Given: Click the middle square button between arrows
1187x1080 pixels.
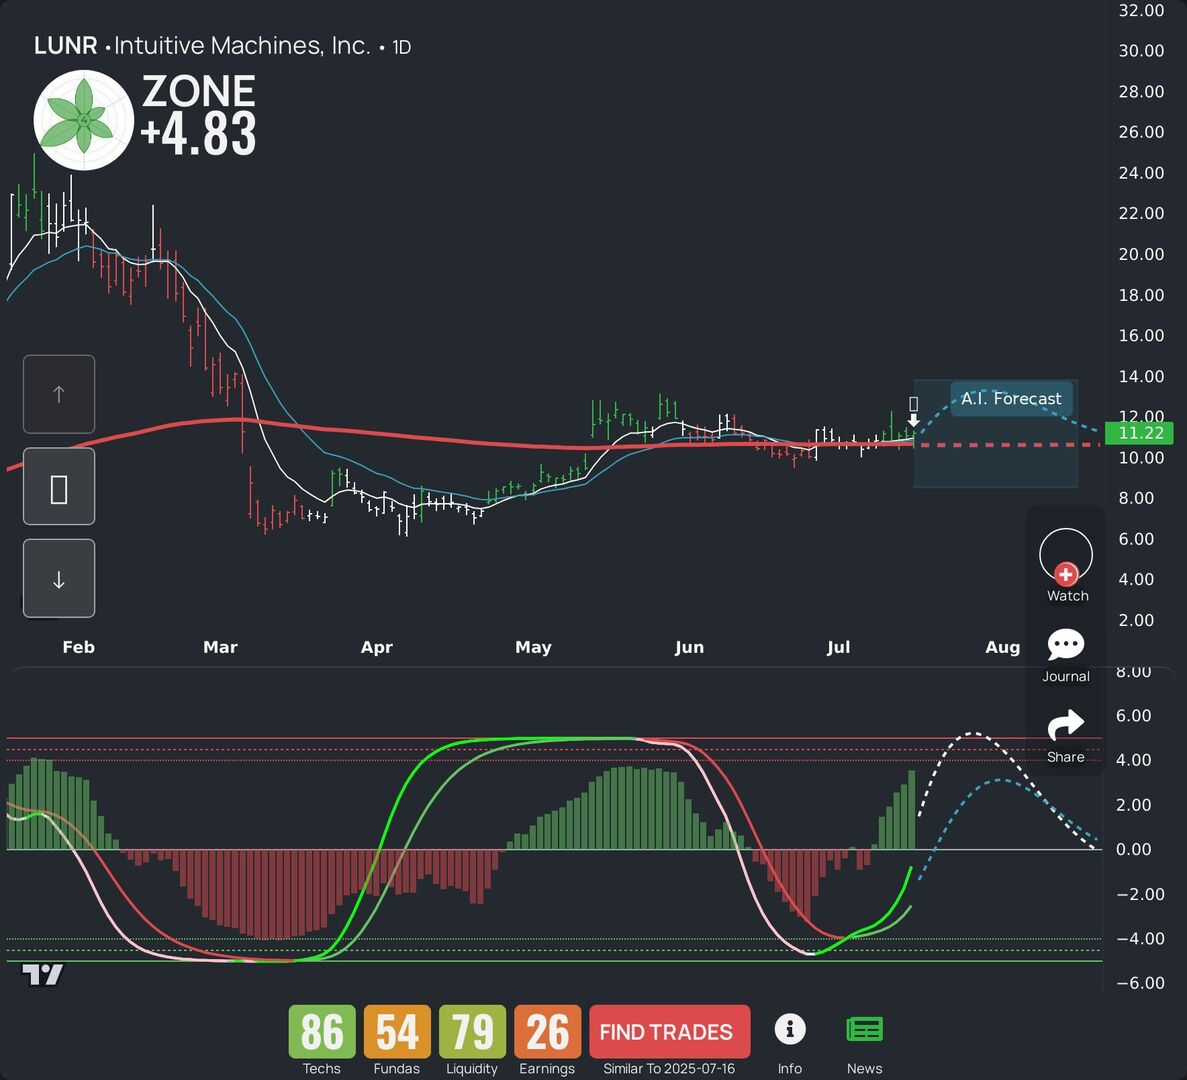Looking at the screenshot, I should (x=59, y=487).
